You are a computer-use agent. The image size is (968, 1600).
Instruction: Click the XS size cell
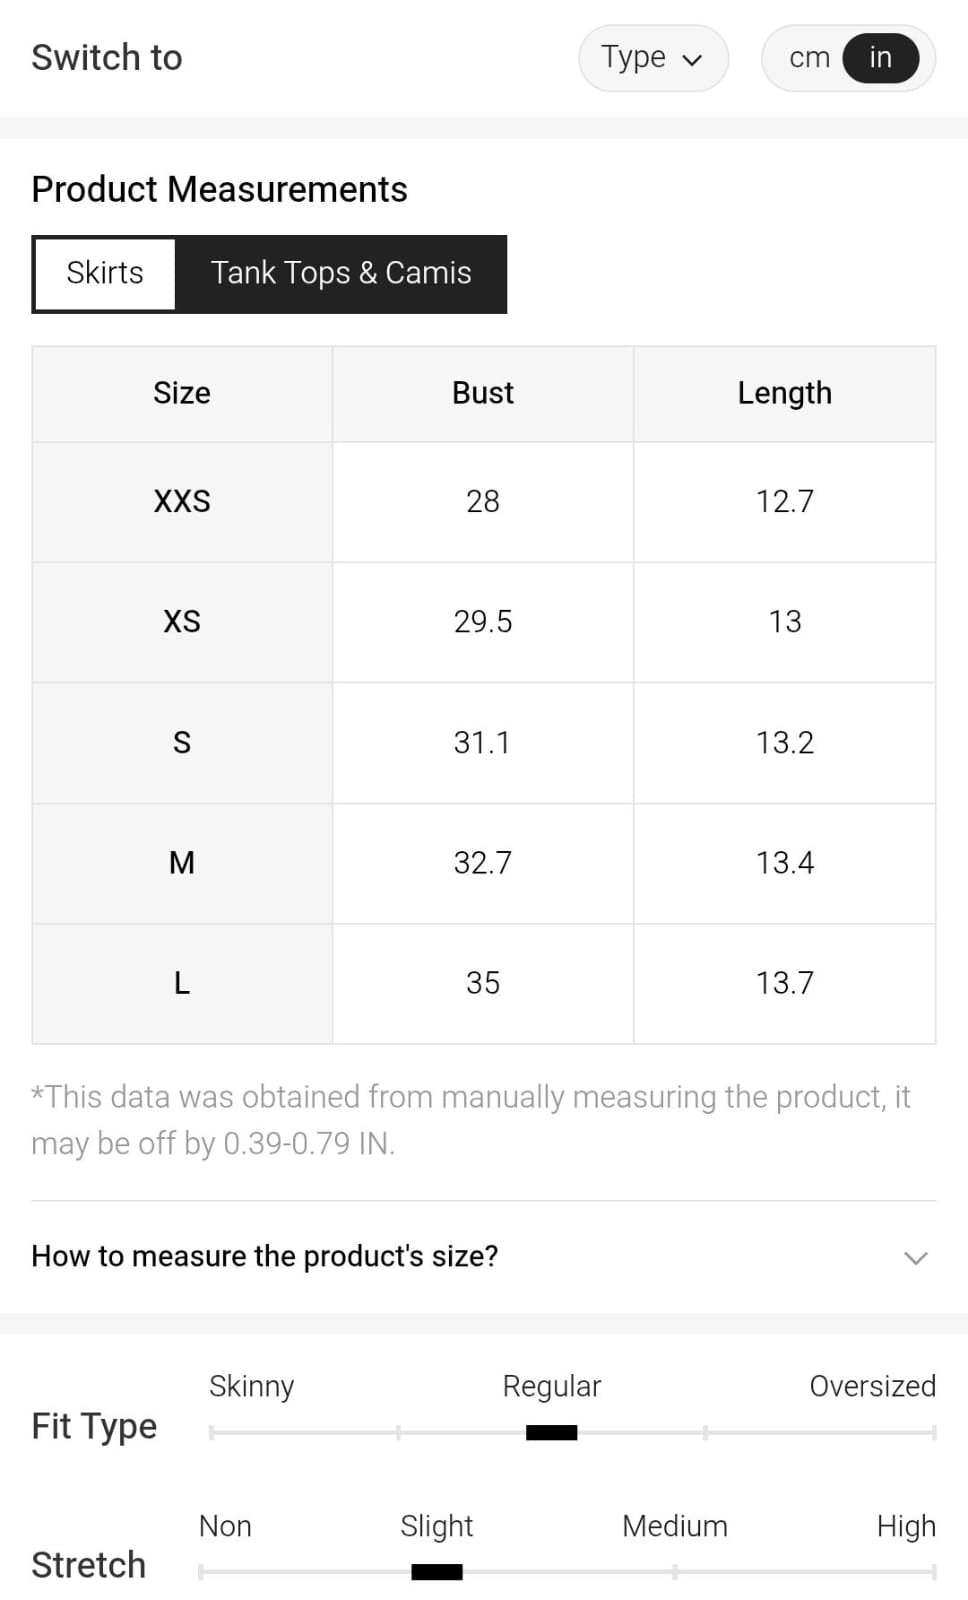tap(182, 622)
